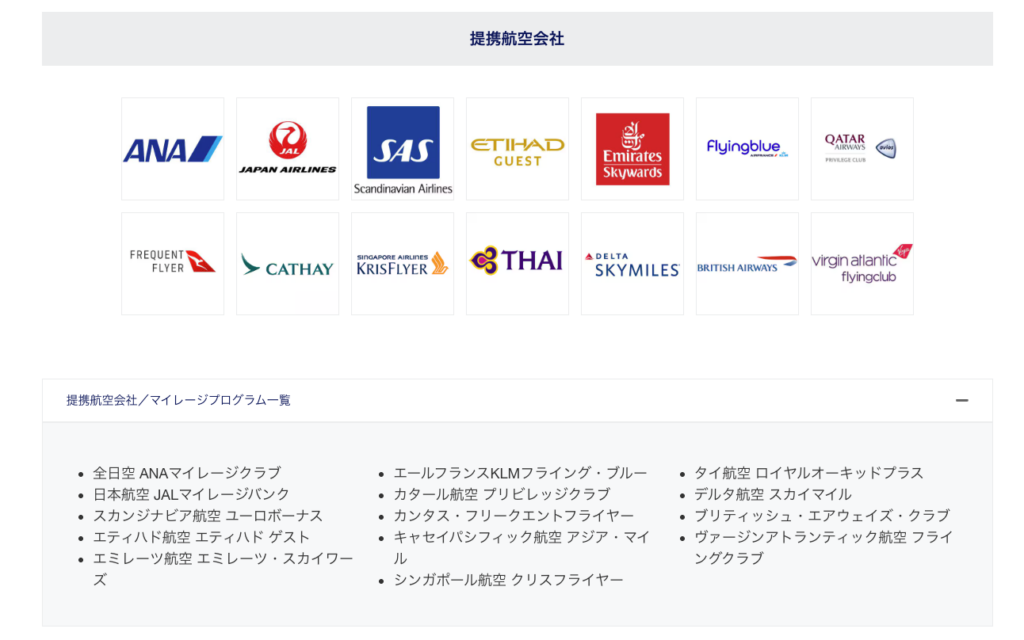Select the デルタ航空 スカイマイル list entry
Screen dimensions: 1024x640
773,494
